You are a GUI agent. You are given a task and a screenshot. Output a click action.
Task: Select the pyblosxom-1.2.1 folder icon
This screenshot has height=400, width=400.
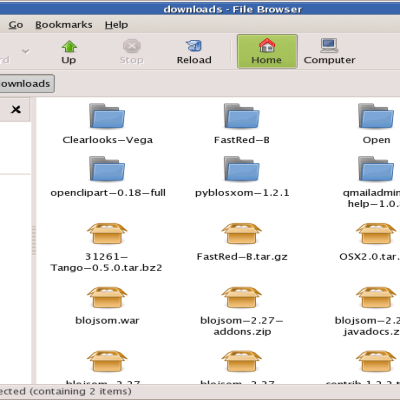pos(242,169)
